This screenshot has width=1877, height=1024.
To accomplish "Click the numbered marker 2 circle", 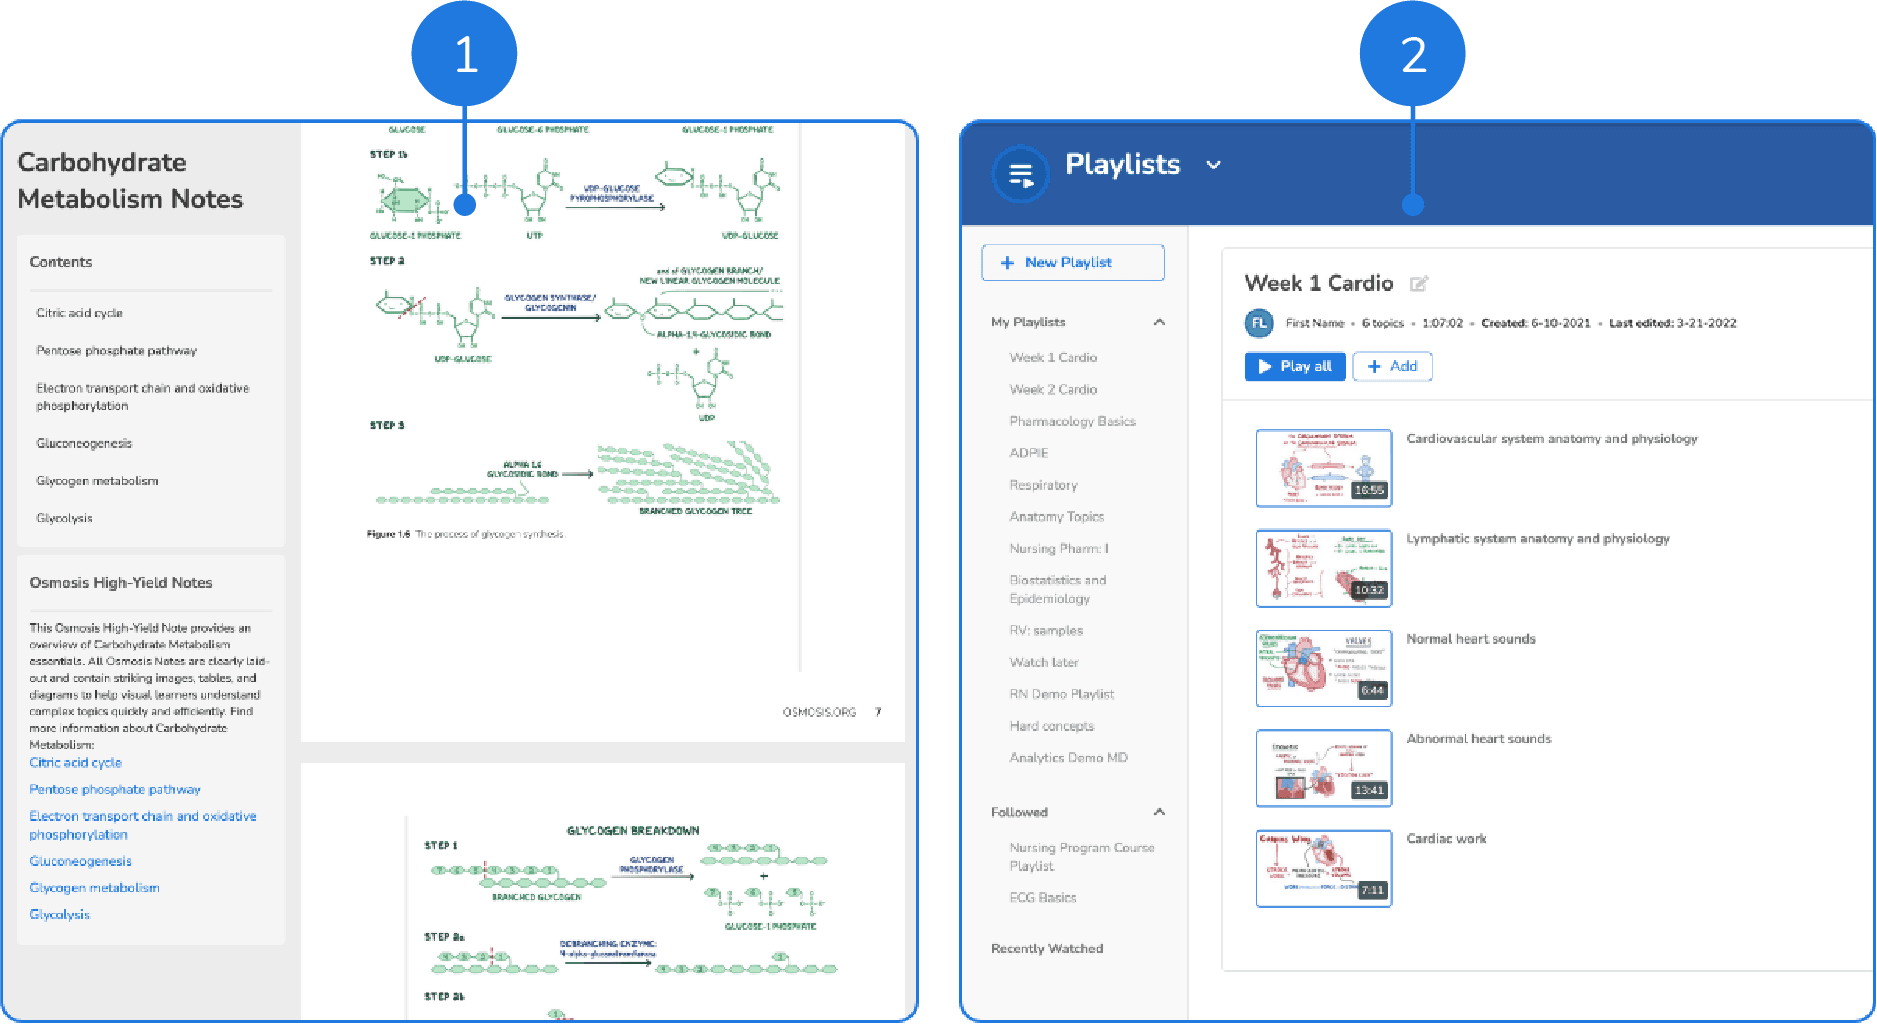I will tap(1412, 54).
